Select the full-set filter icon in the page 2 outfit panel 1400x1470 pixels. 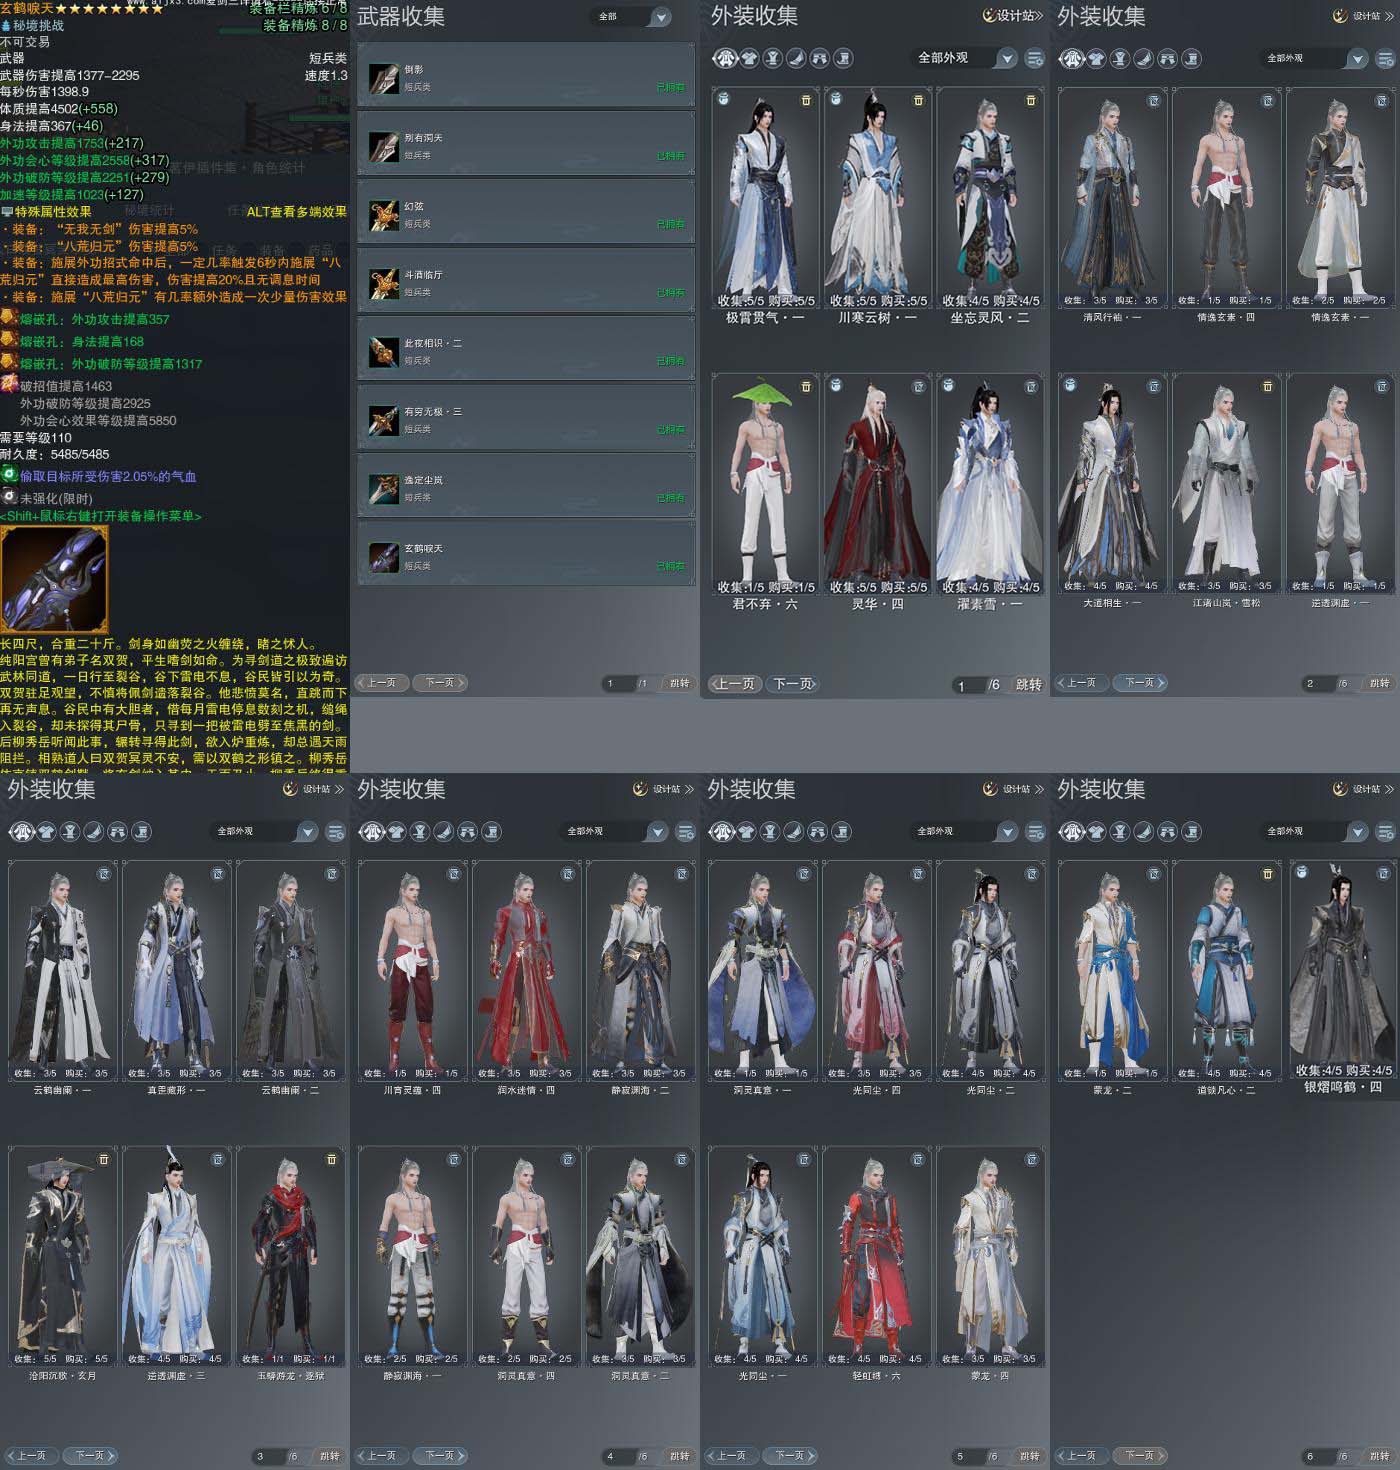click(x=1072, y=59)
